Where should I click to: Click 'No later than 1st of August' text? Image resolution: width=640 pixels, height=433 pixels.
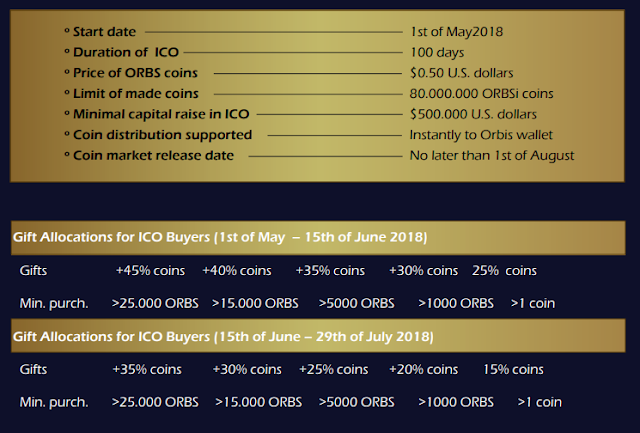(491, 155)
